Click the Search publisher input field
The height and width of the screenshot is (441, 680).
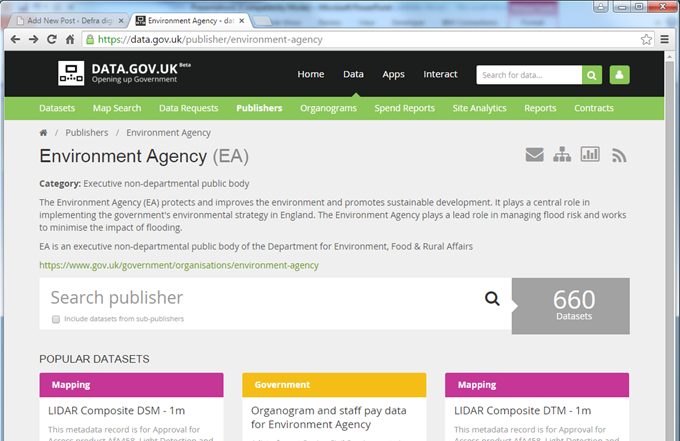(x=260, y=298)
